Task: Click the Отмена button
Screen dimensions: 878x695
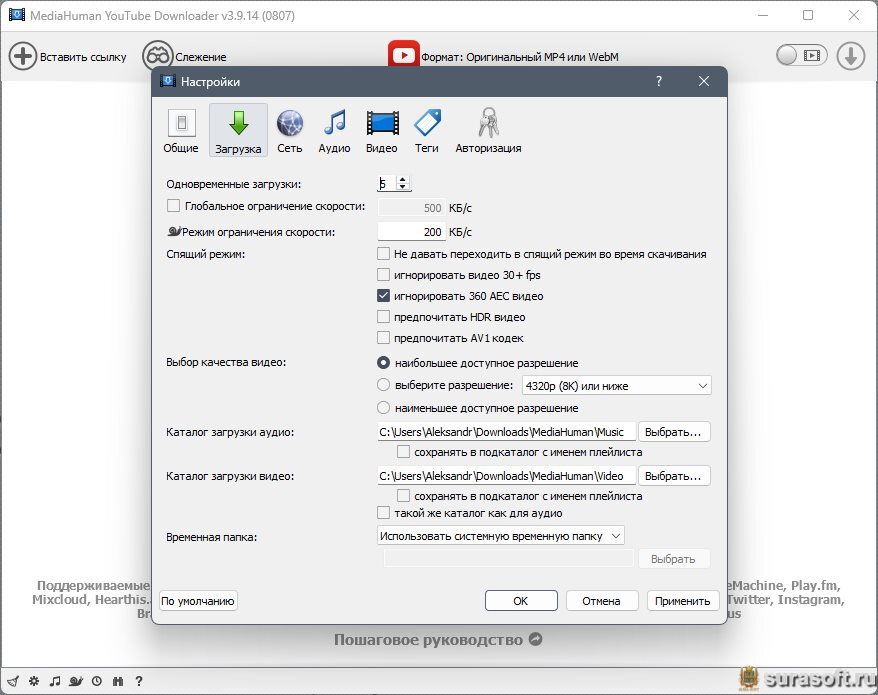Action: tap(601, 601)
